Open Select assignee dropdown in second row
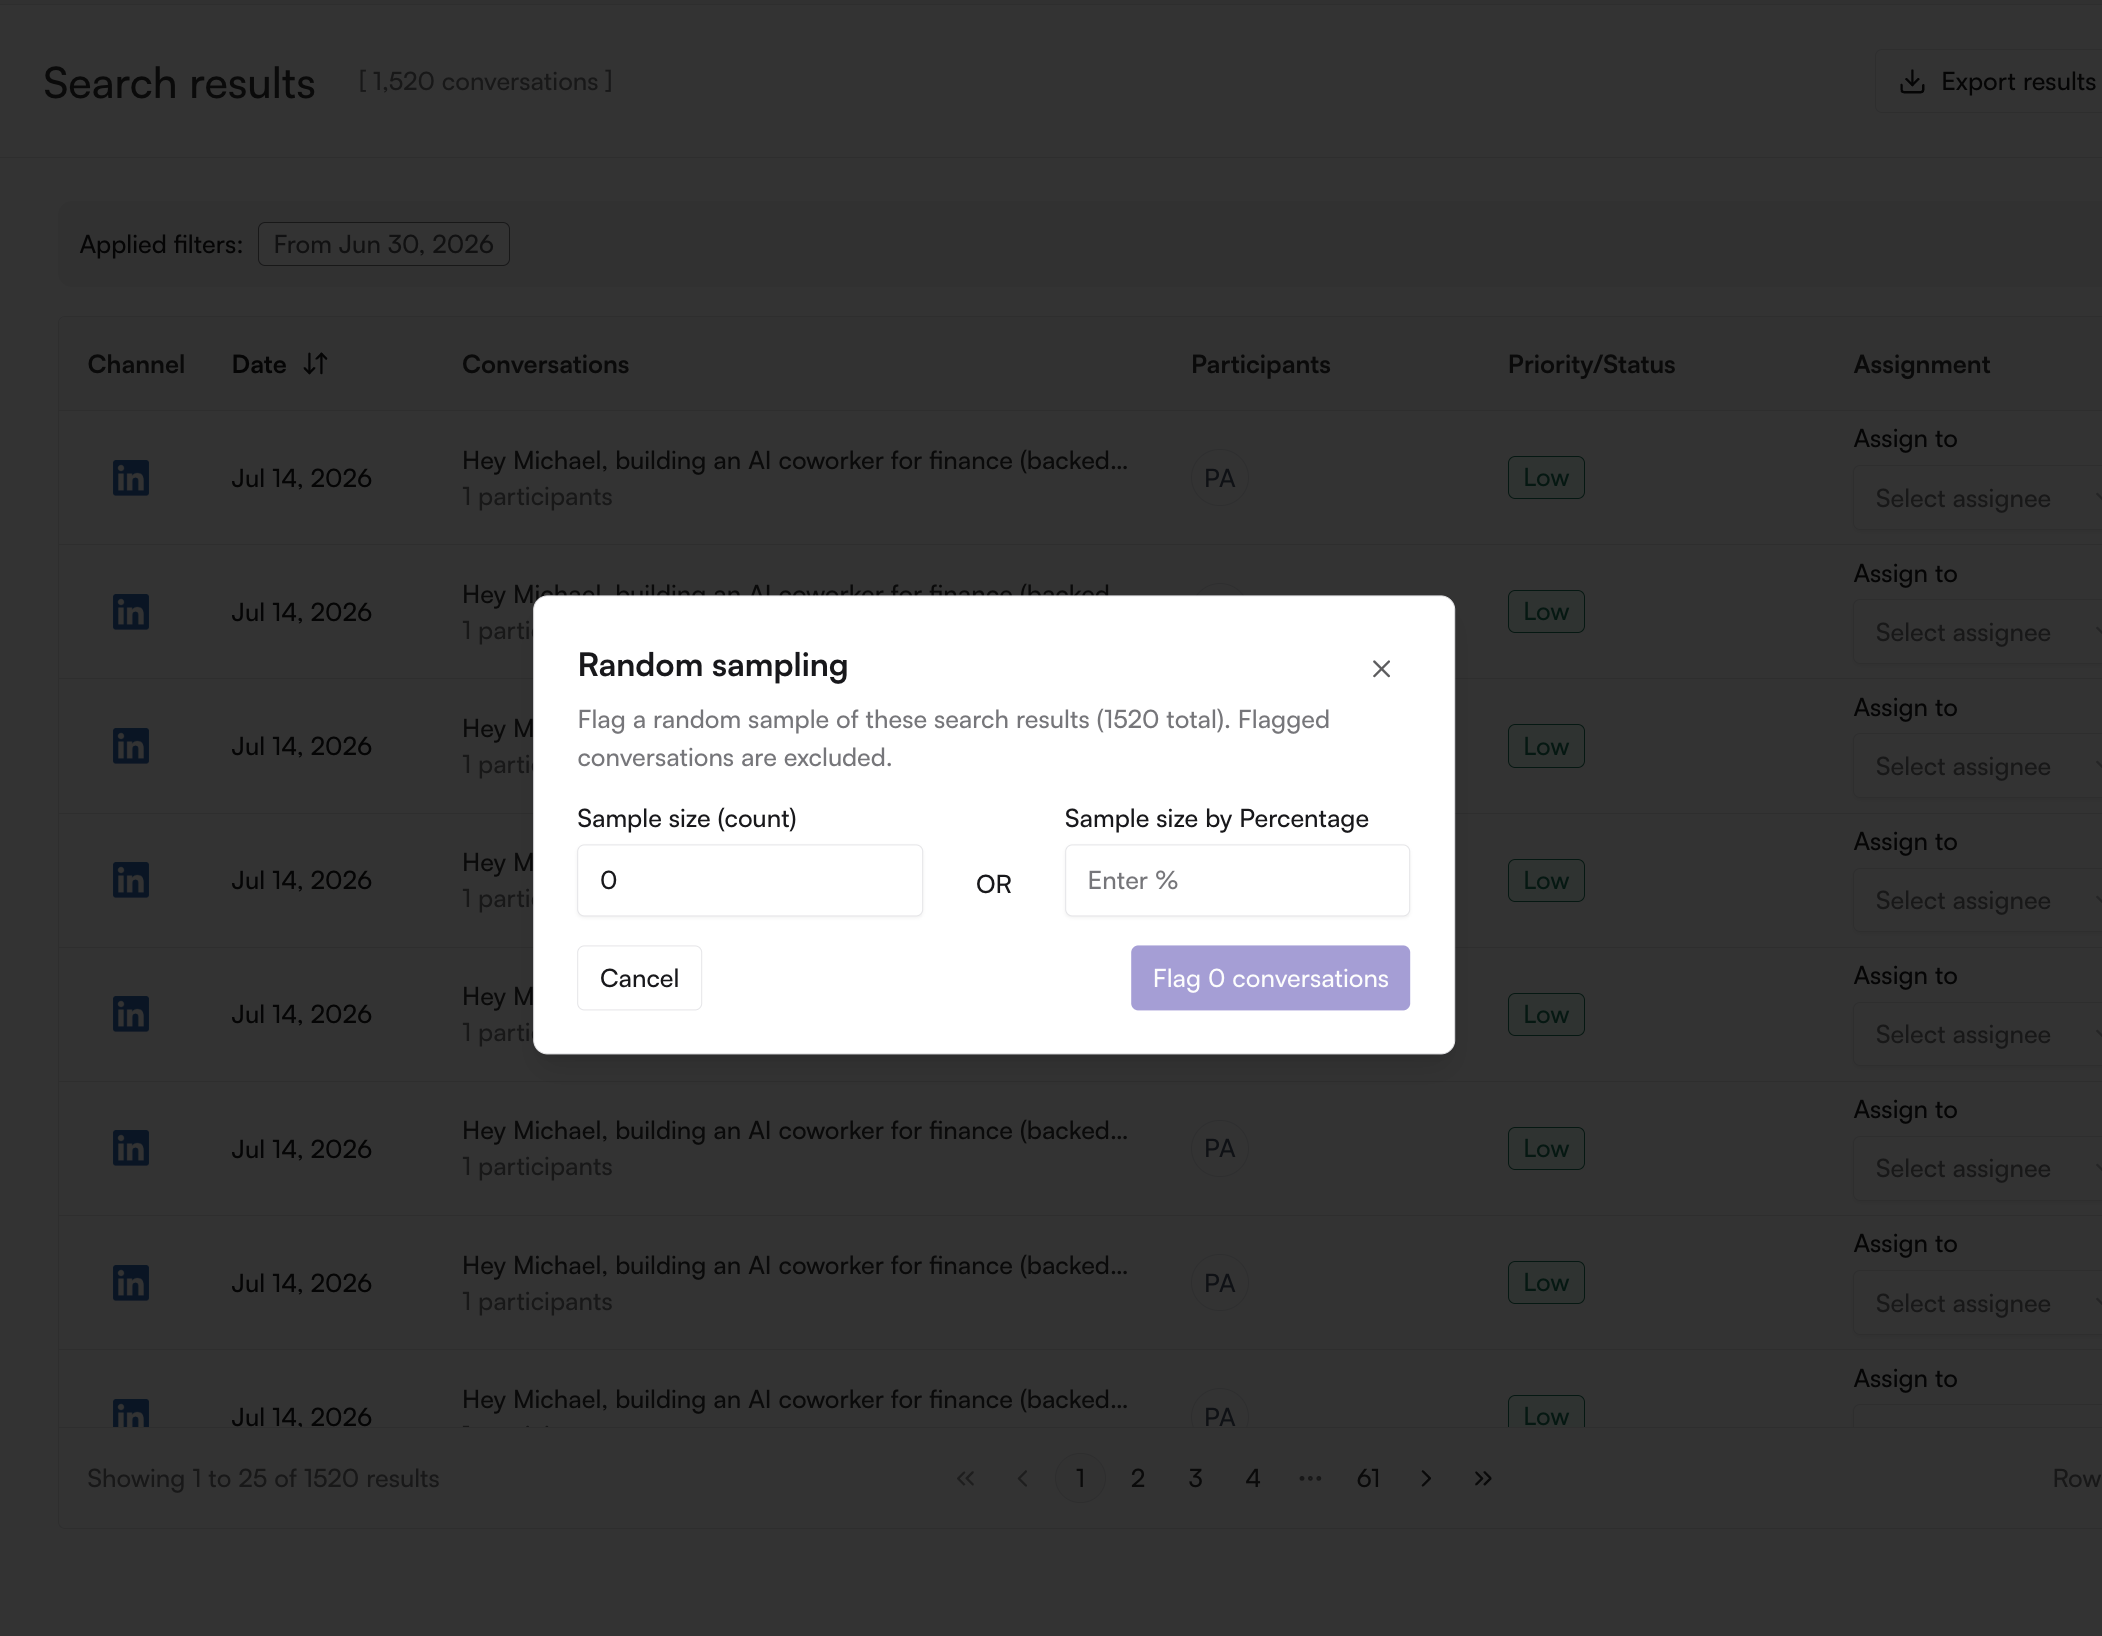Viewport: 2102px width, 1636px height. (x=1977, y=632)
